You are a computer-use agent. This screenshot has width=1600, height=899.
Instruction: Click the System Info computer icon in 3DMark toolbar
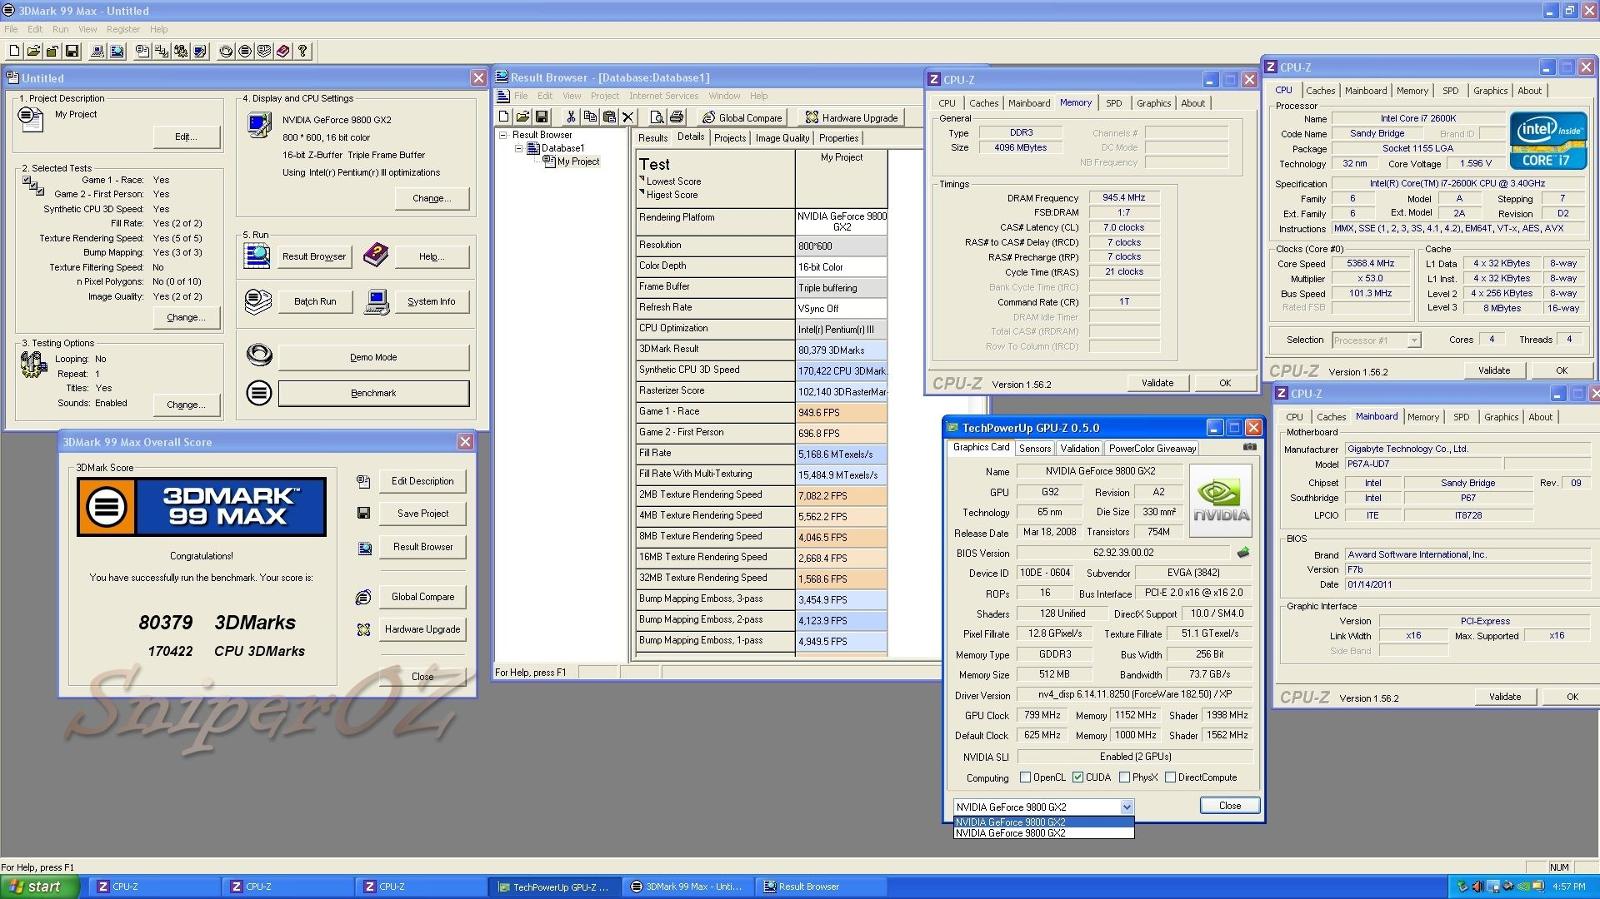[97, 50]
